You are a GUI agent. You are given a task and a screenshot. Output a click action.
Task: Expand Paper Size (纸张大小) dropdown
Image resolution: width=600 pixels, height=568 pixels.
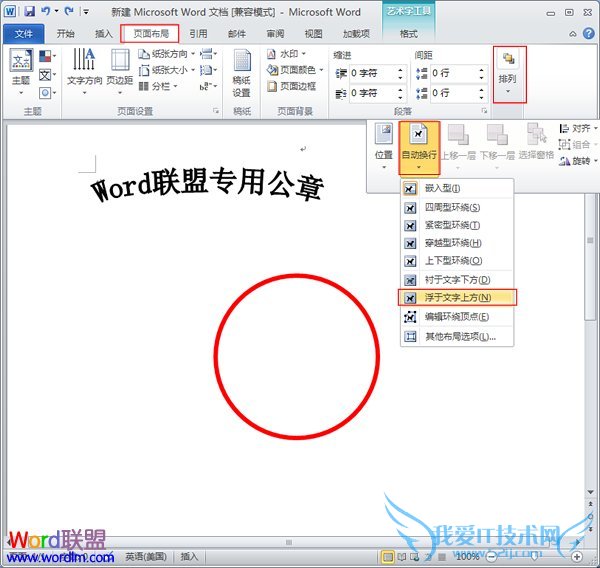point(193,70)
